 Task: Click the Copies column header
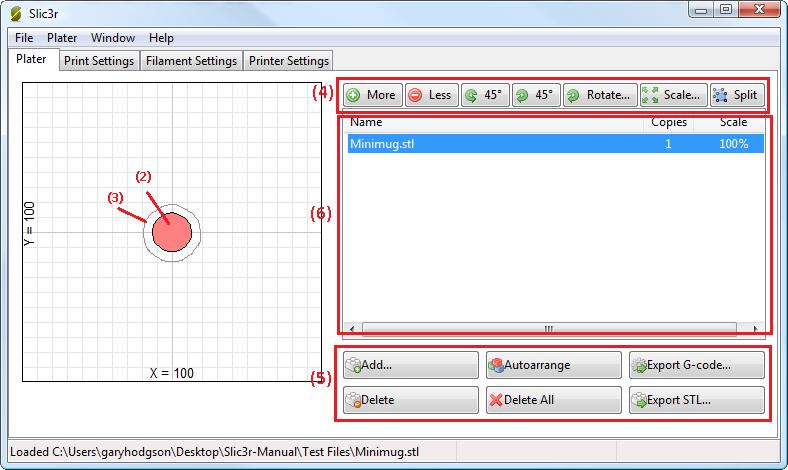coord(668,122)
